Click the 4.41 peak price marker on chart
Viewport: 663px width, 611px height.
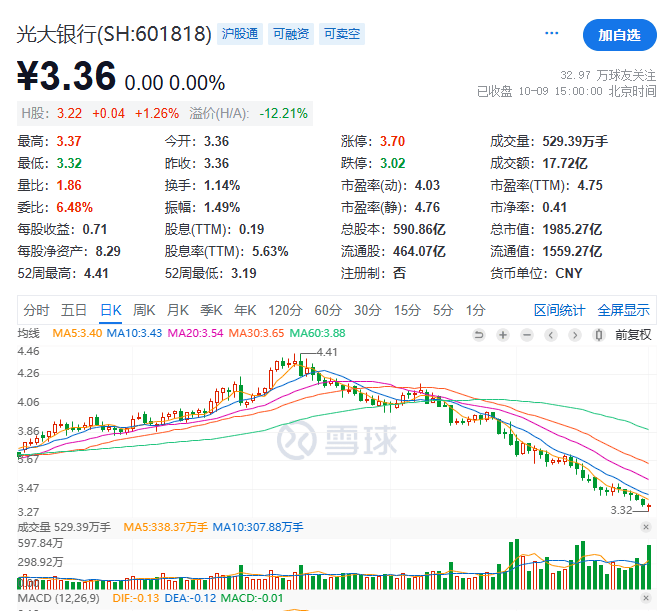[x=327, y=353]
